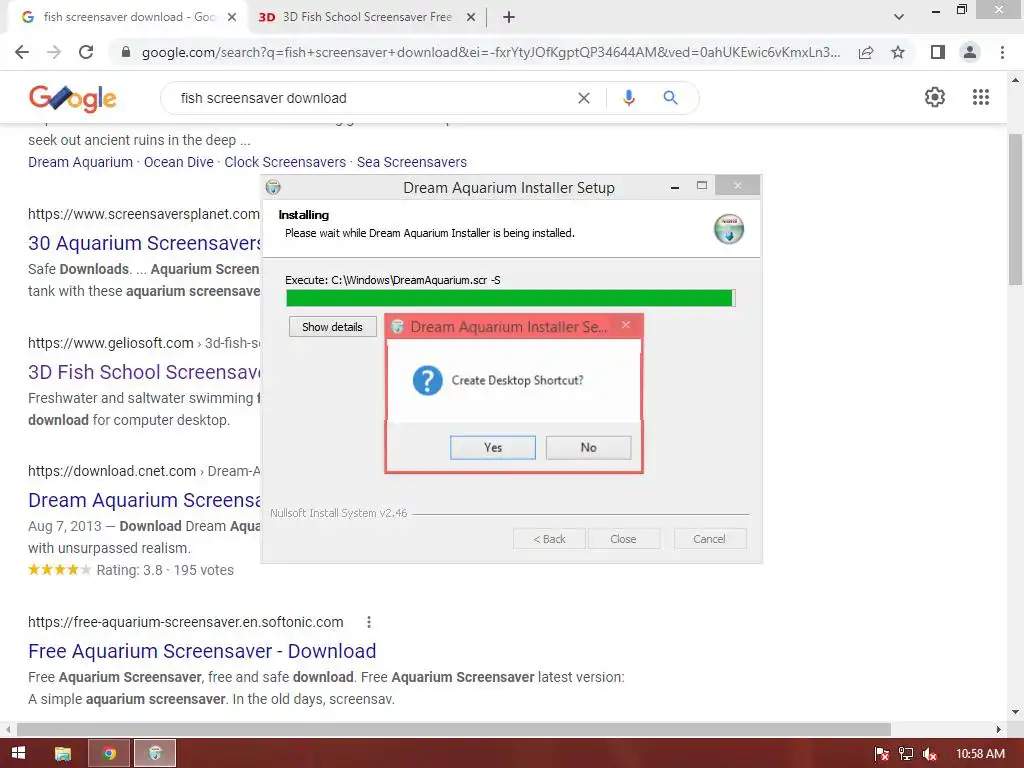Close the Create Desktop Shortcut dialog
Screen dimensions: 1024x768
(x=626, y=325)
